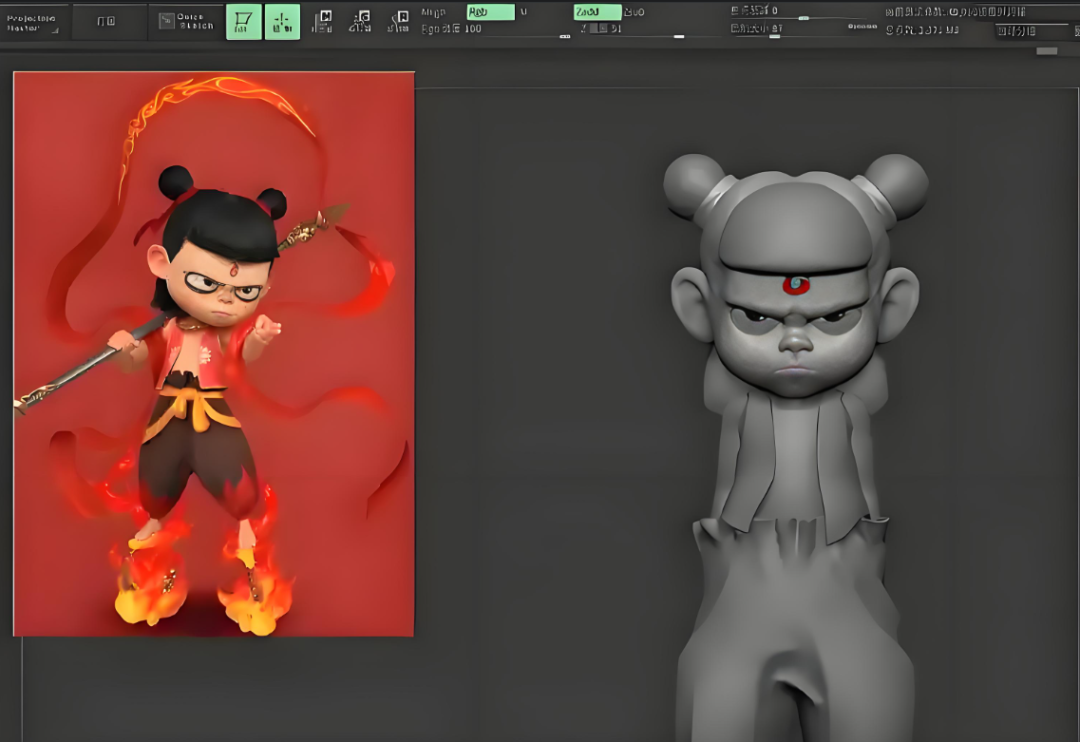Toggle the Draw mode icon
Screen dimensions: 1080x742
[282, 22]
